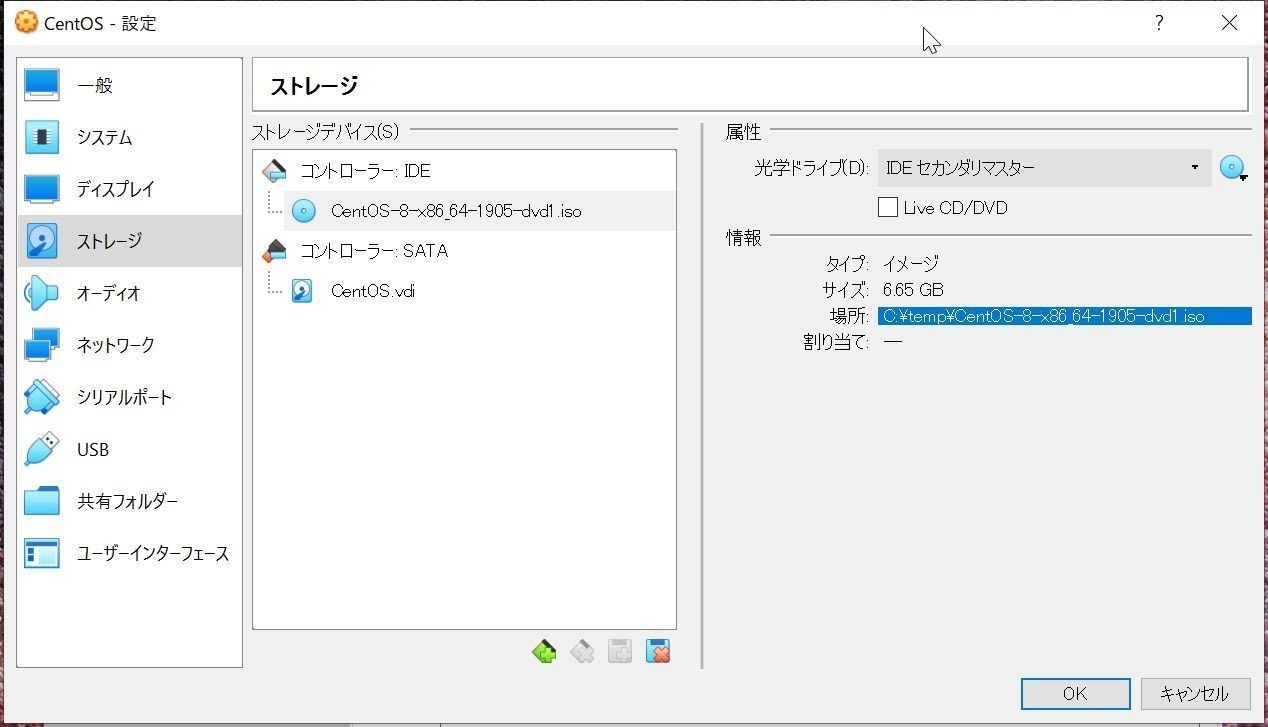Click the ? help button in title bar
Screen dimensions: 1268x727
click(x=1159, y=23)
